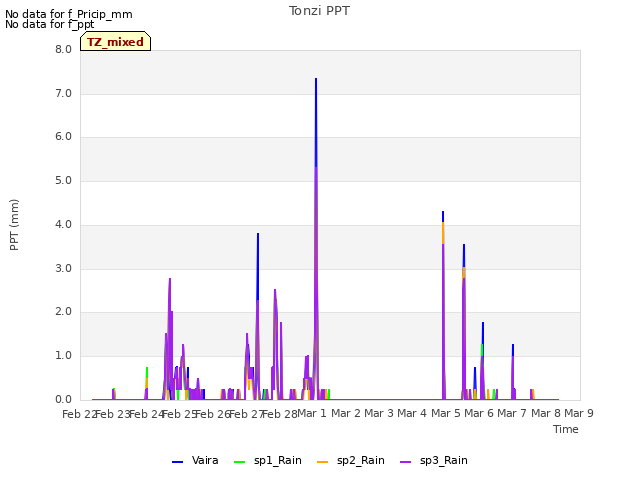Click the orange sp2_Rain legend swatch
The image size is (640, 480).
pos(322,462)
